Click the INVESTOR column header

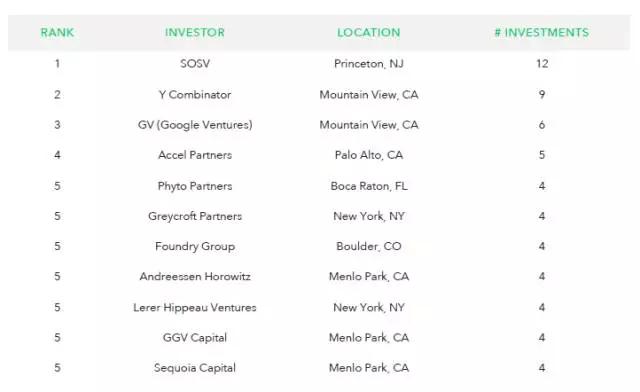[x=195, y=33]
